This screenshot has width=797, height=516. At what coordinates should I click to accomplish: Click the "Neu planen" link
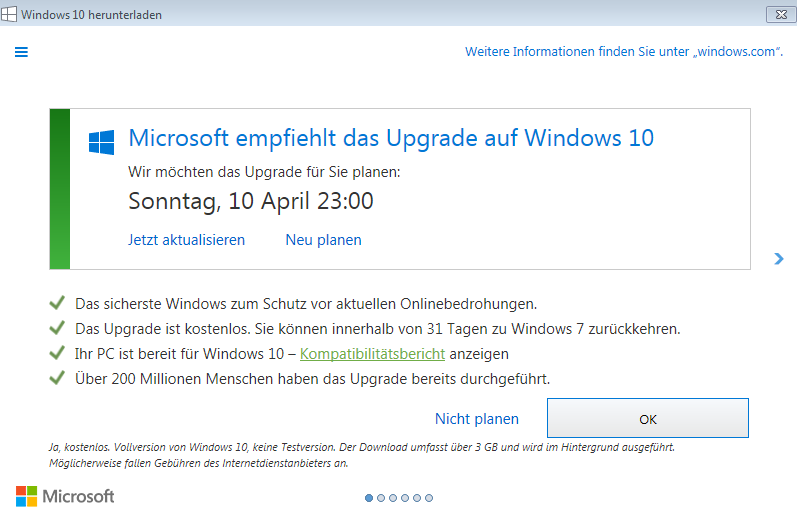[x=323, y=239]
